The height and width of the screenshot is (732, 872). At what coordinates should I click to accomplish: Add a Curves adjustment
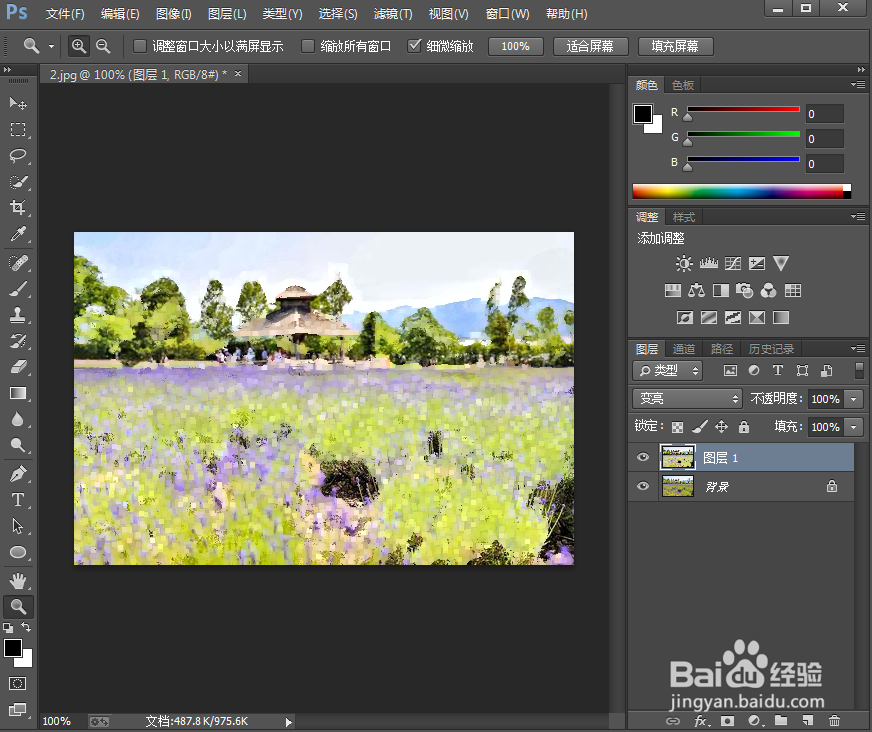(x=732, y=263)
